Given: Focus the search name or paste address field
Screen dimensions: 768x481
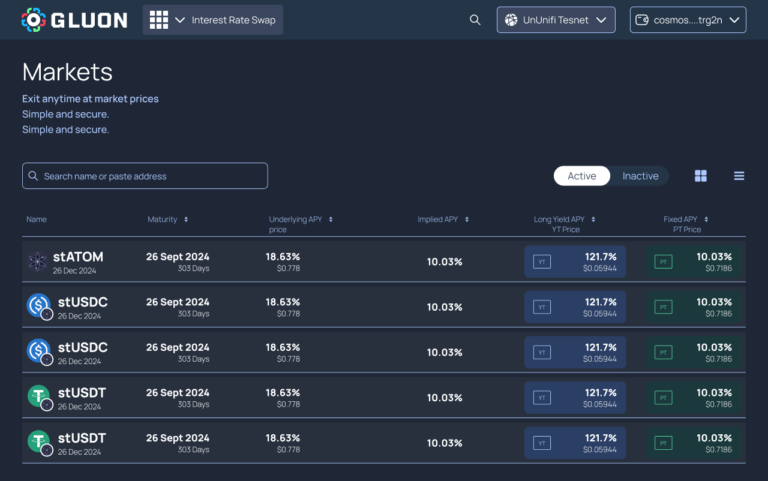Looking at the screenshot, I should (145, 176).
